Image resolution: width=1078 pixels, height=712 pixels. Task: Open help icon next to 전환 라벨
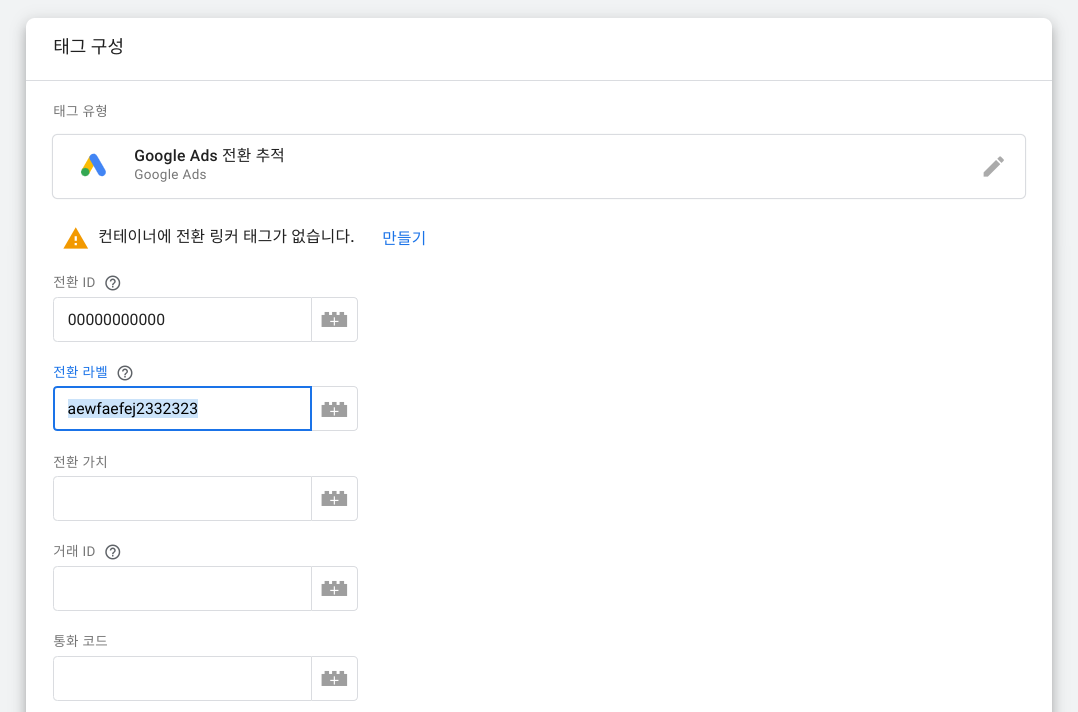tap(125, 372)
